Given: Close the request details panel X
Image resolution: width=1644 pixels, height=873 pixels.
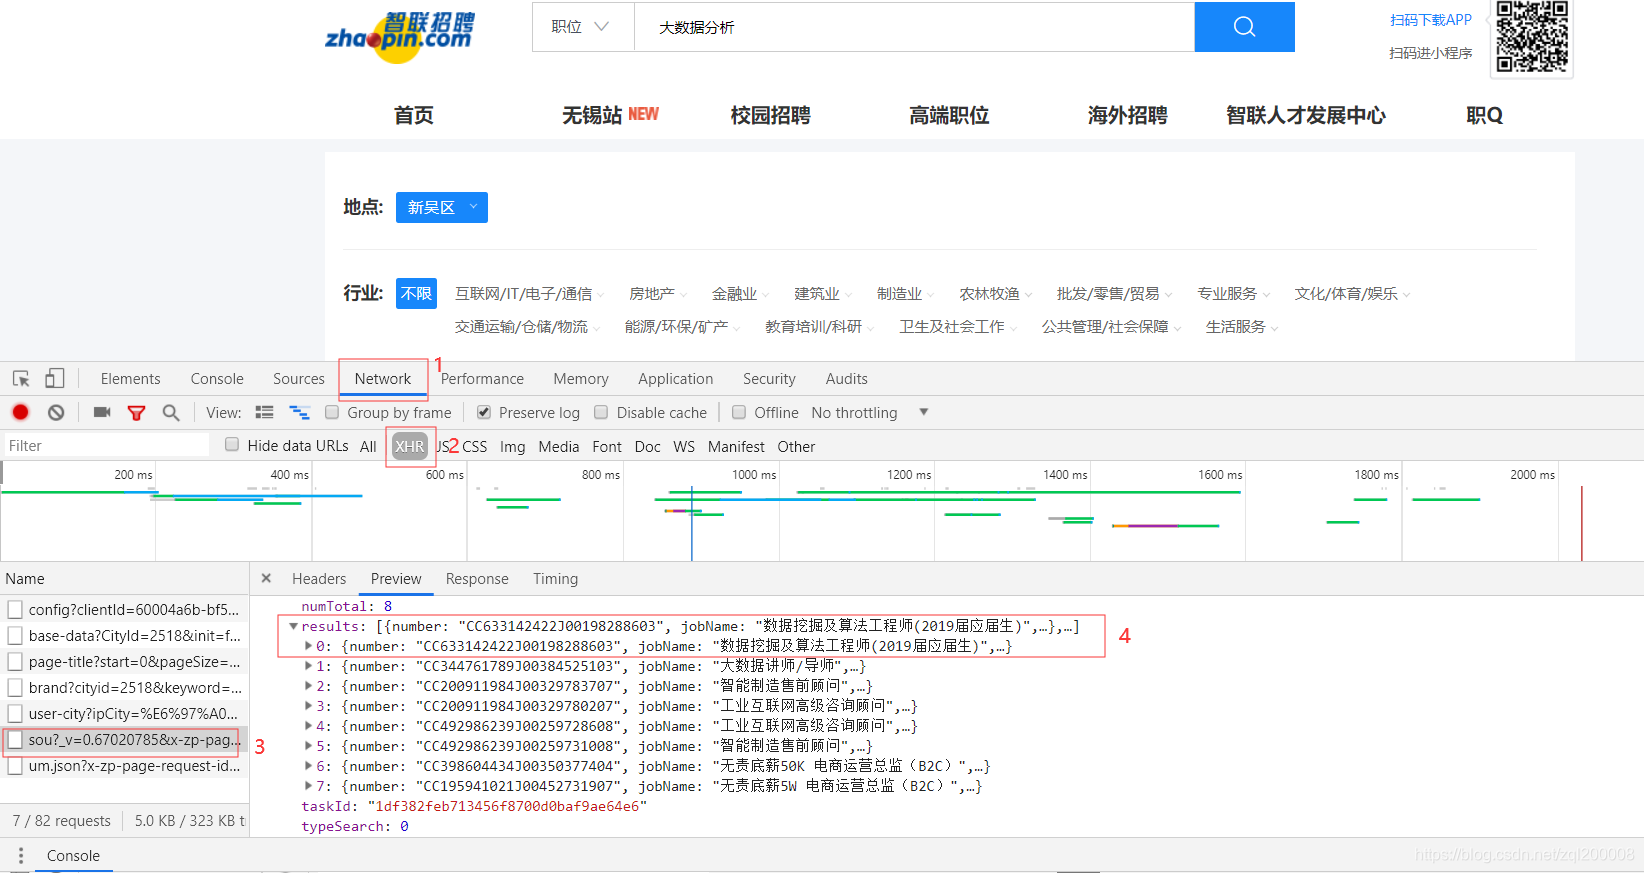Looking at the screenshot, I should tap(266, 578).
